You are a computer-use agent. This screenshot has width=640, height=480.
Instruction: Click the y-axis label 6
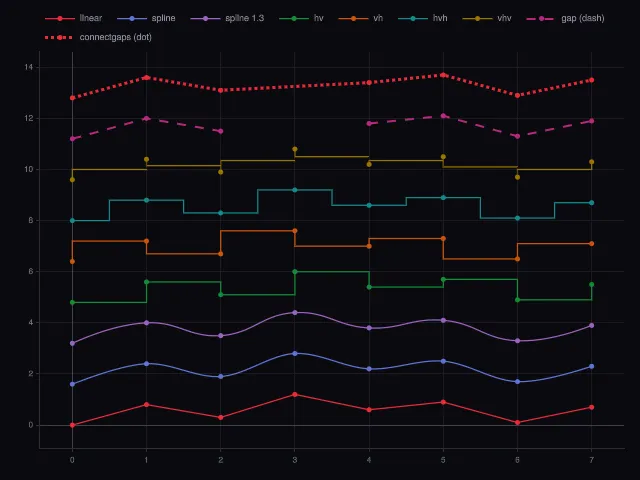[30, 271]
